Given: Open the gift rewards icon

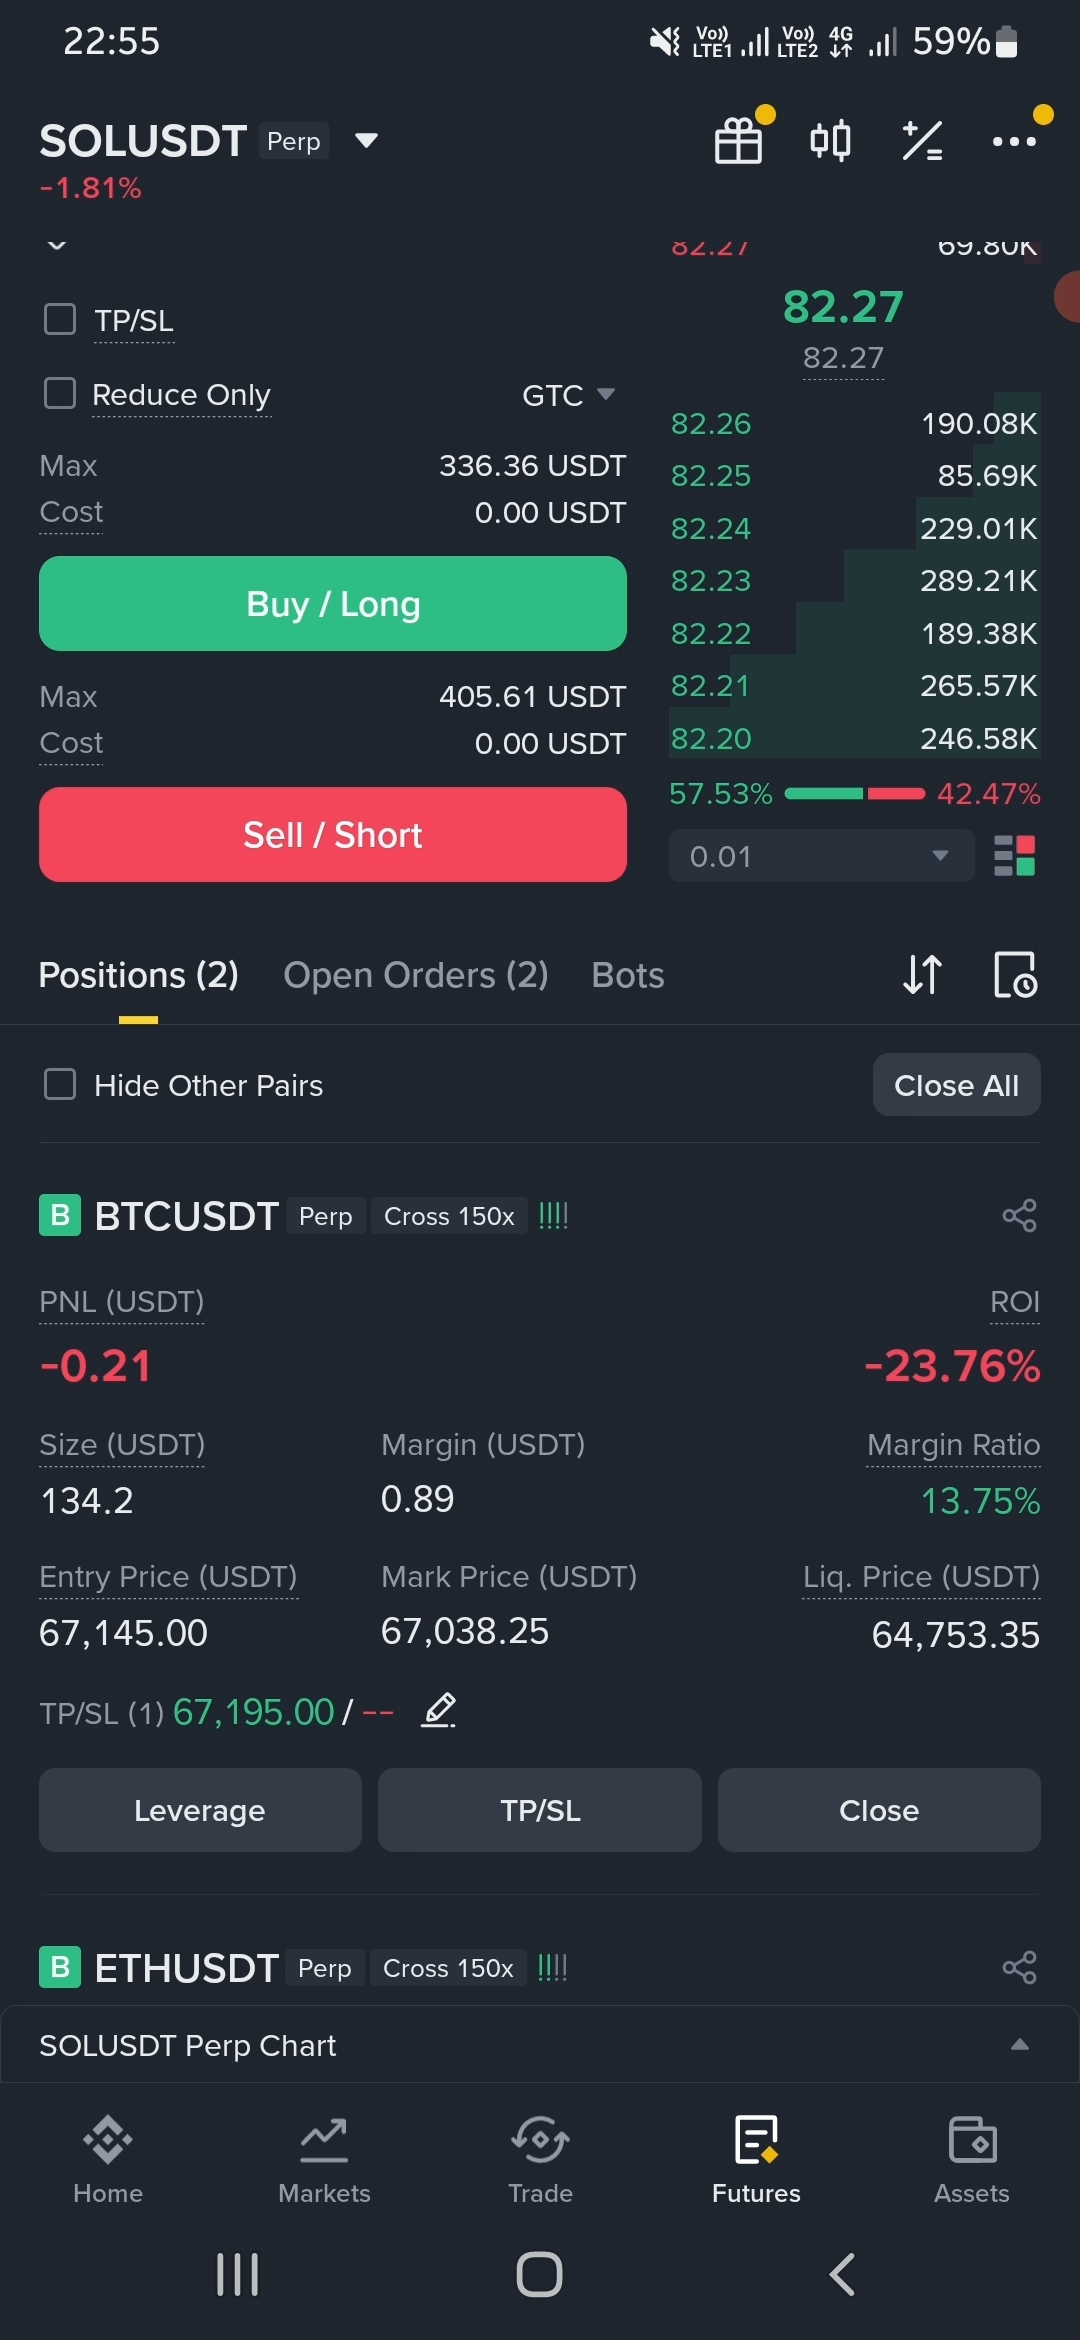Looking at the screenshot, I should [x=739, y=141].
